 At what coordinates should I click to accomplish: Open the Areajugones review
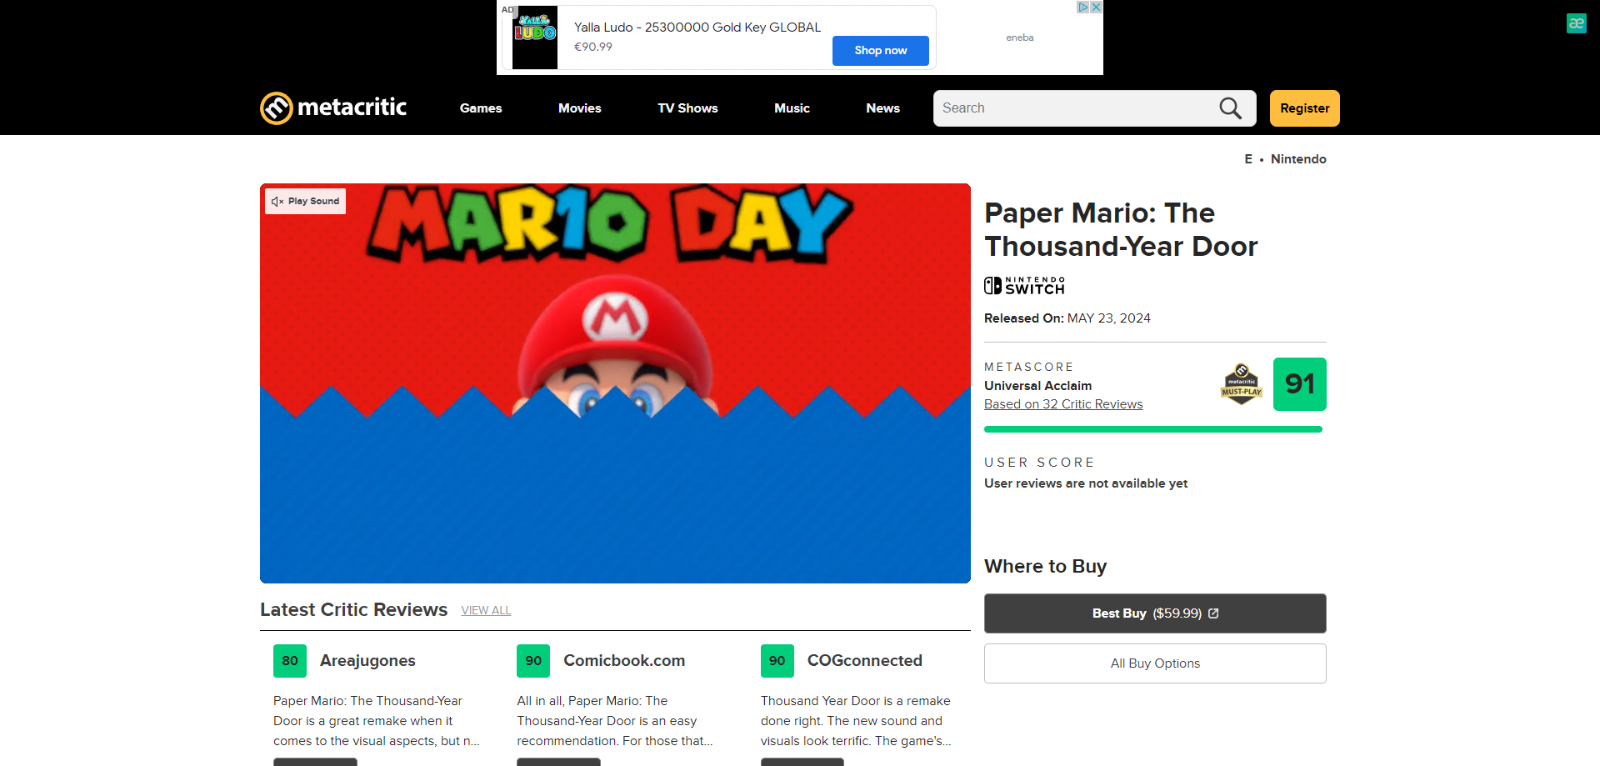368,661
